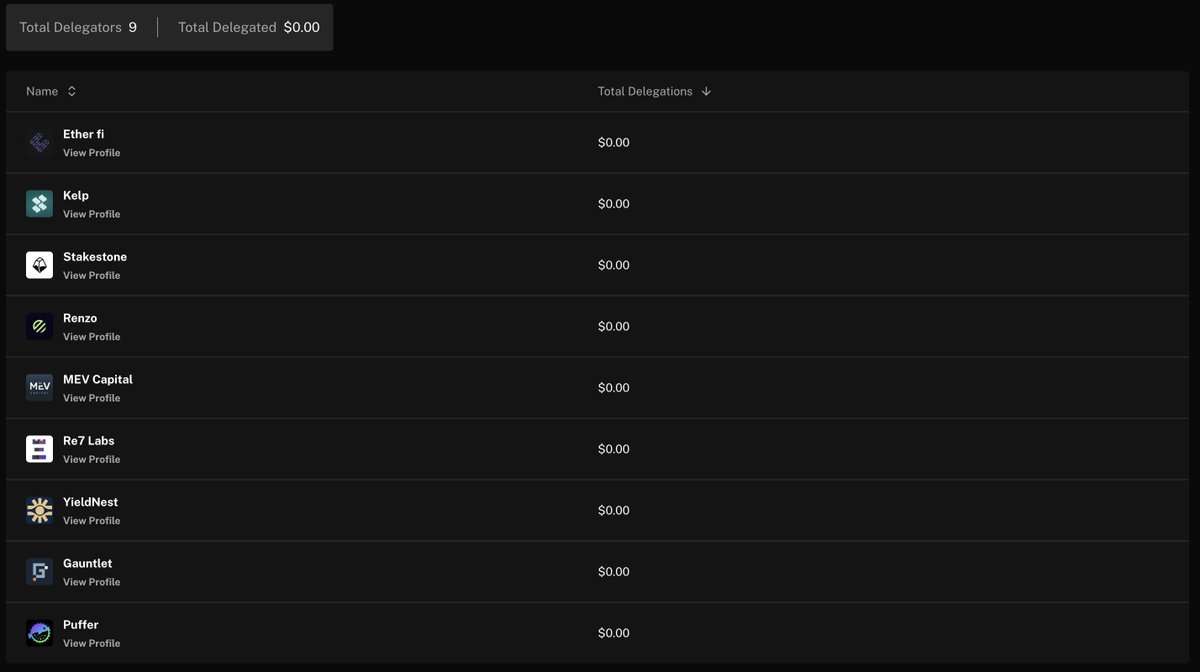Click the Kelp logo icon
Viewport: 1200px width, 672px height.
click(x=39, y=204)
